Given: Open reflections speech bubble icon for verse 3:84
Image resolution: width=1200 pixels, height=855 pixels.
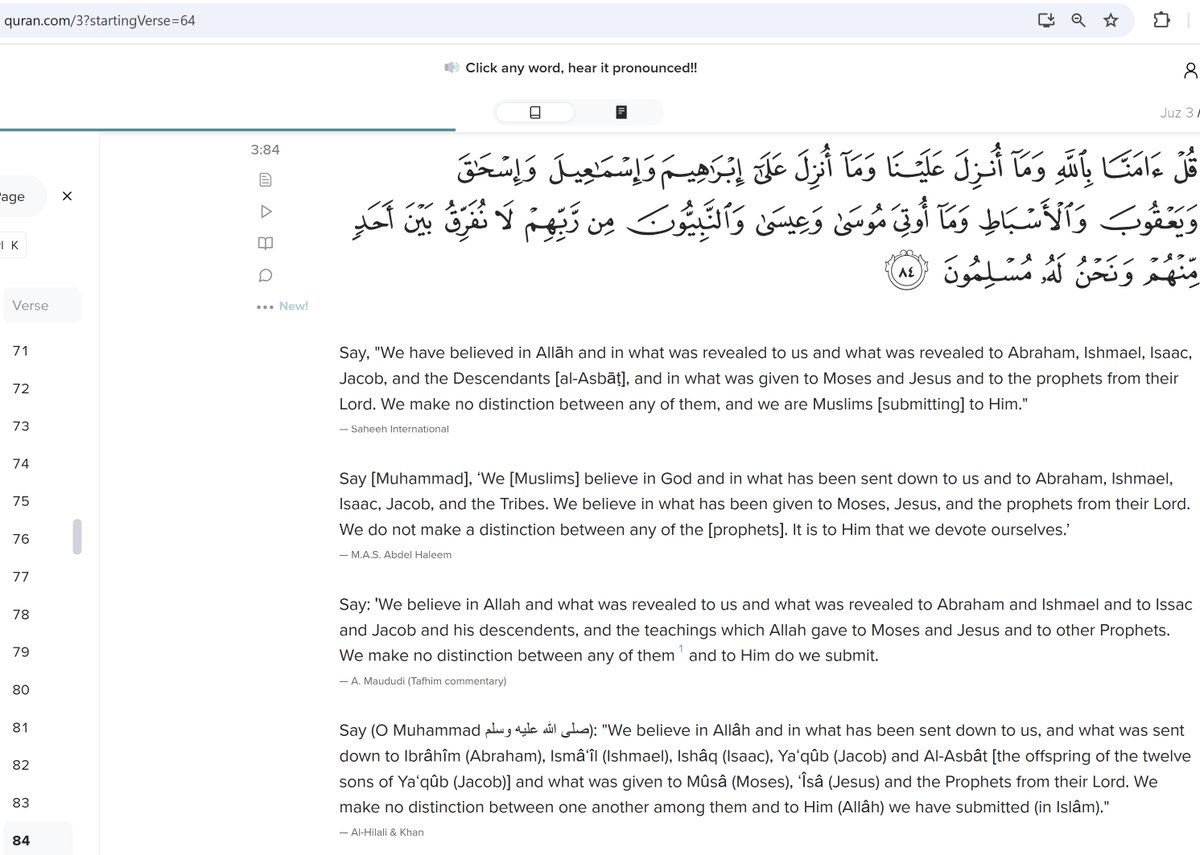Looking at the screenshot, I should coord(265,275).
